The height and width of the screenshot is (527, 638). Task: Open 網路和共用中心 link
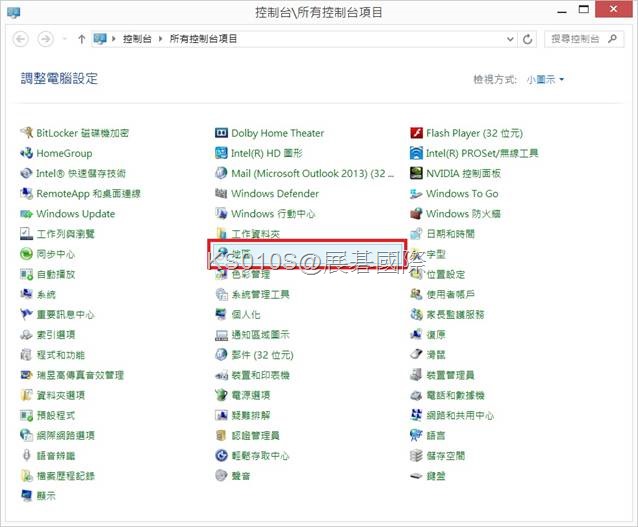tap(460, 415)
